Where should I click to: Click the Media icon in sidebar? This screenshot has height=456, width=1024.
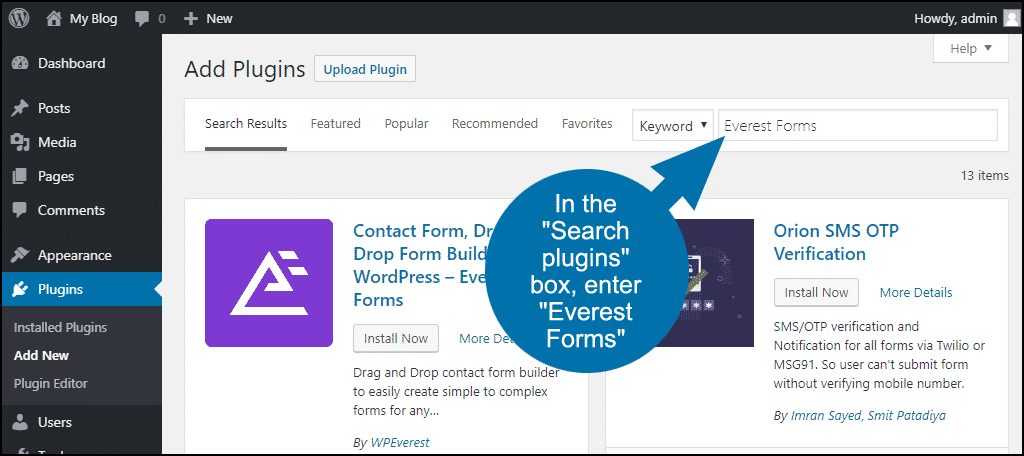coord(20,142)
